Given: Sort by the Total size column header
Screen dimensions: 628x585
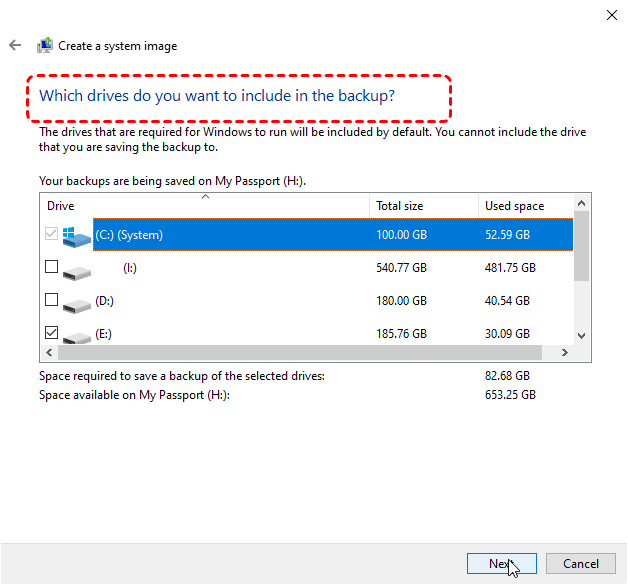Looking at the screenshot, I should click(x=422, y=206).
